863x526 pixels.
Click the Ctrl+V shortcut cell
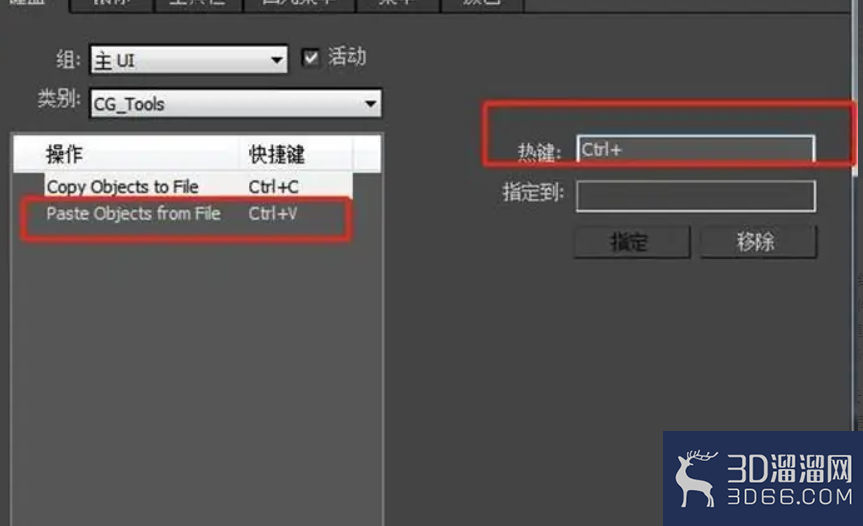tap(272, 213)
